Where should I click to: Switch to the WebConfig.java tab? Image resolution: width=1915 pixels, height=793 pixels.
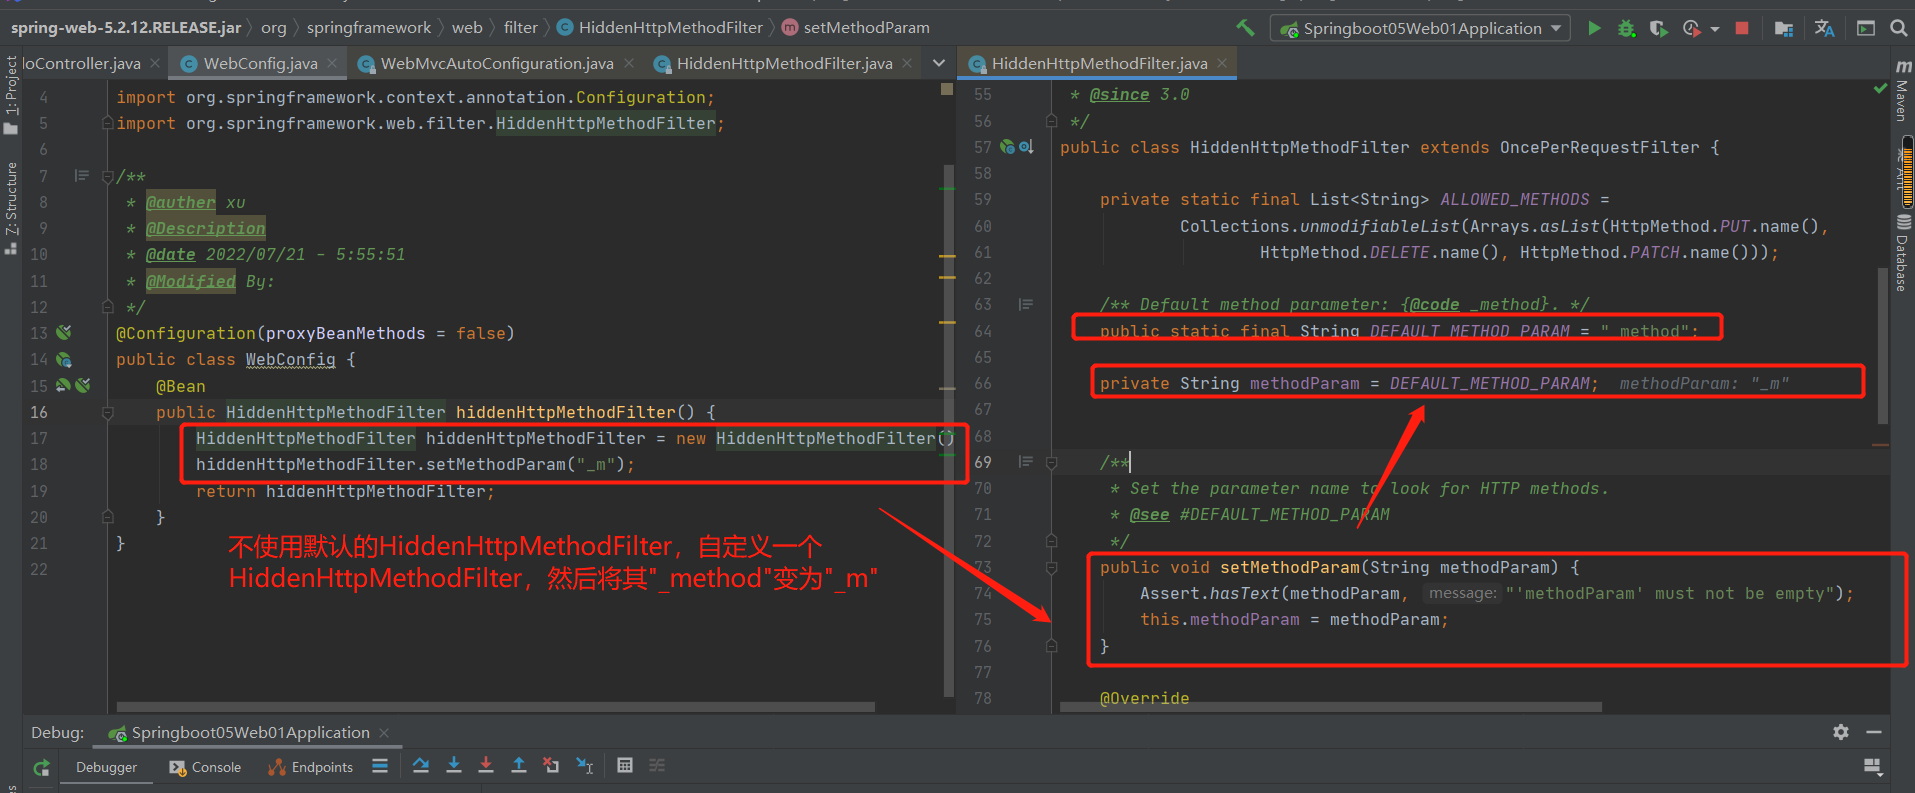pos(260,63)
